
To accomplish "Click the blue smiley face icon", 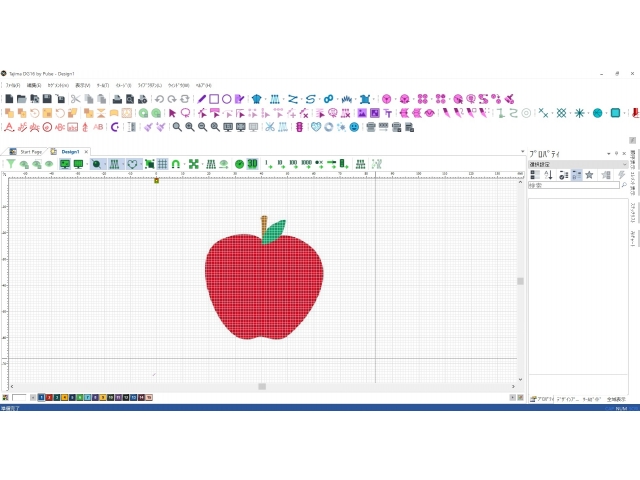I will tap(354, 127).
